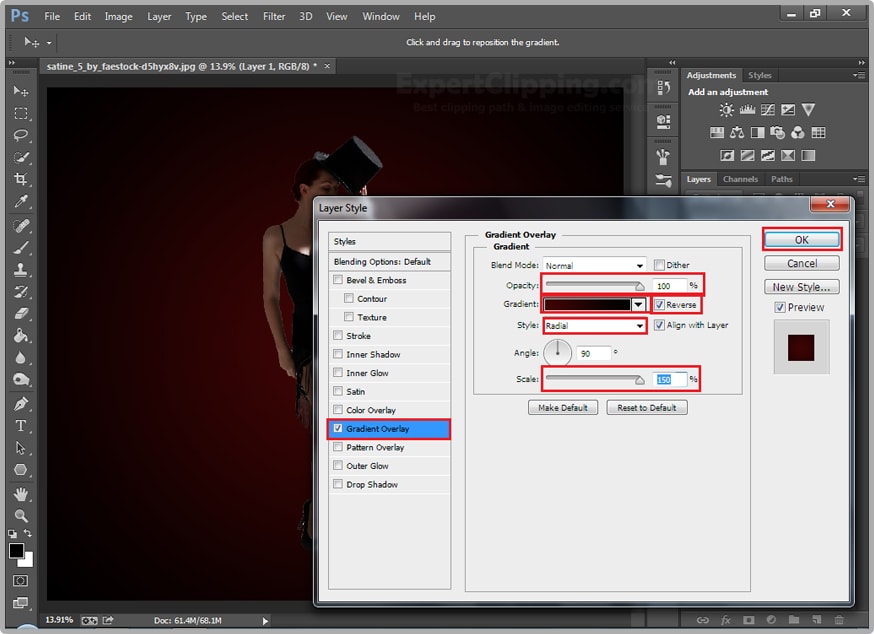Add a Brightness/Contrast adjustment
874x634 pixels.
[x=725, y=110]
